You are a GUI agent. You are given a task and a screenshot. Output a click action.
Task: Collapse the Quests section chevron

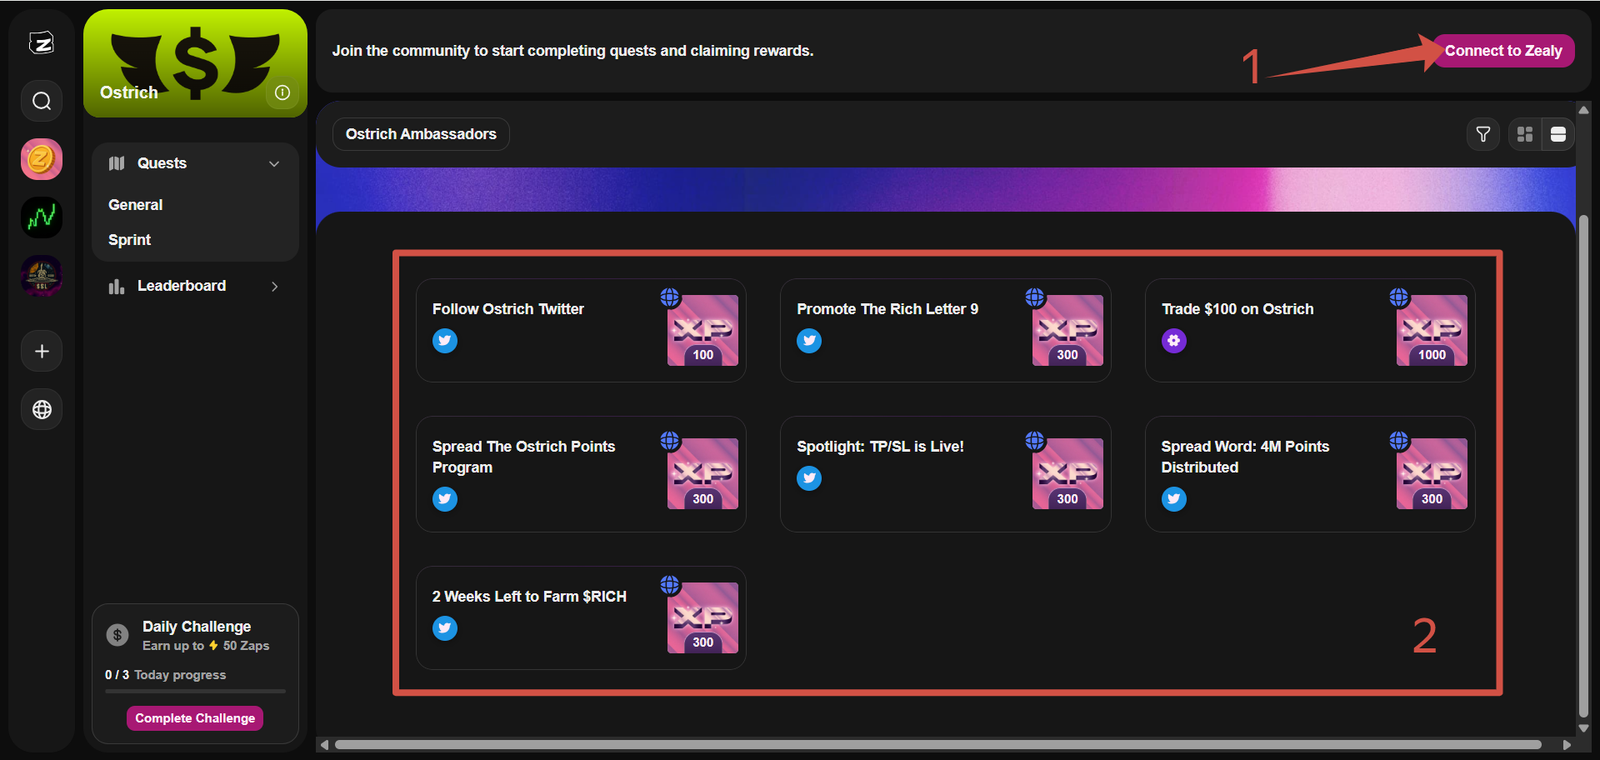(x=274, y=164)
